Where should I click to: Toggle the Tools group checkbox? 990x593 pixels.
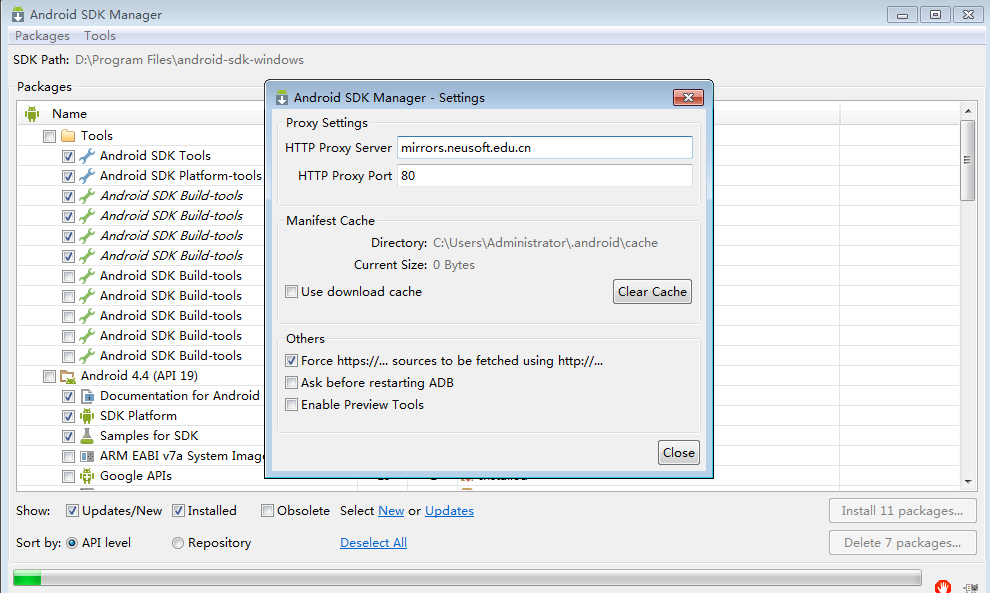pos(49,136)
